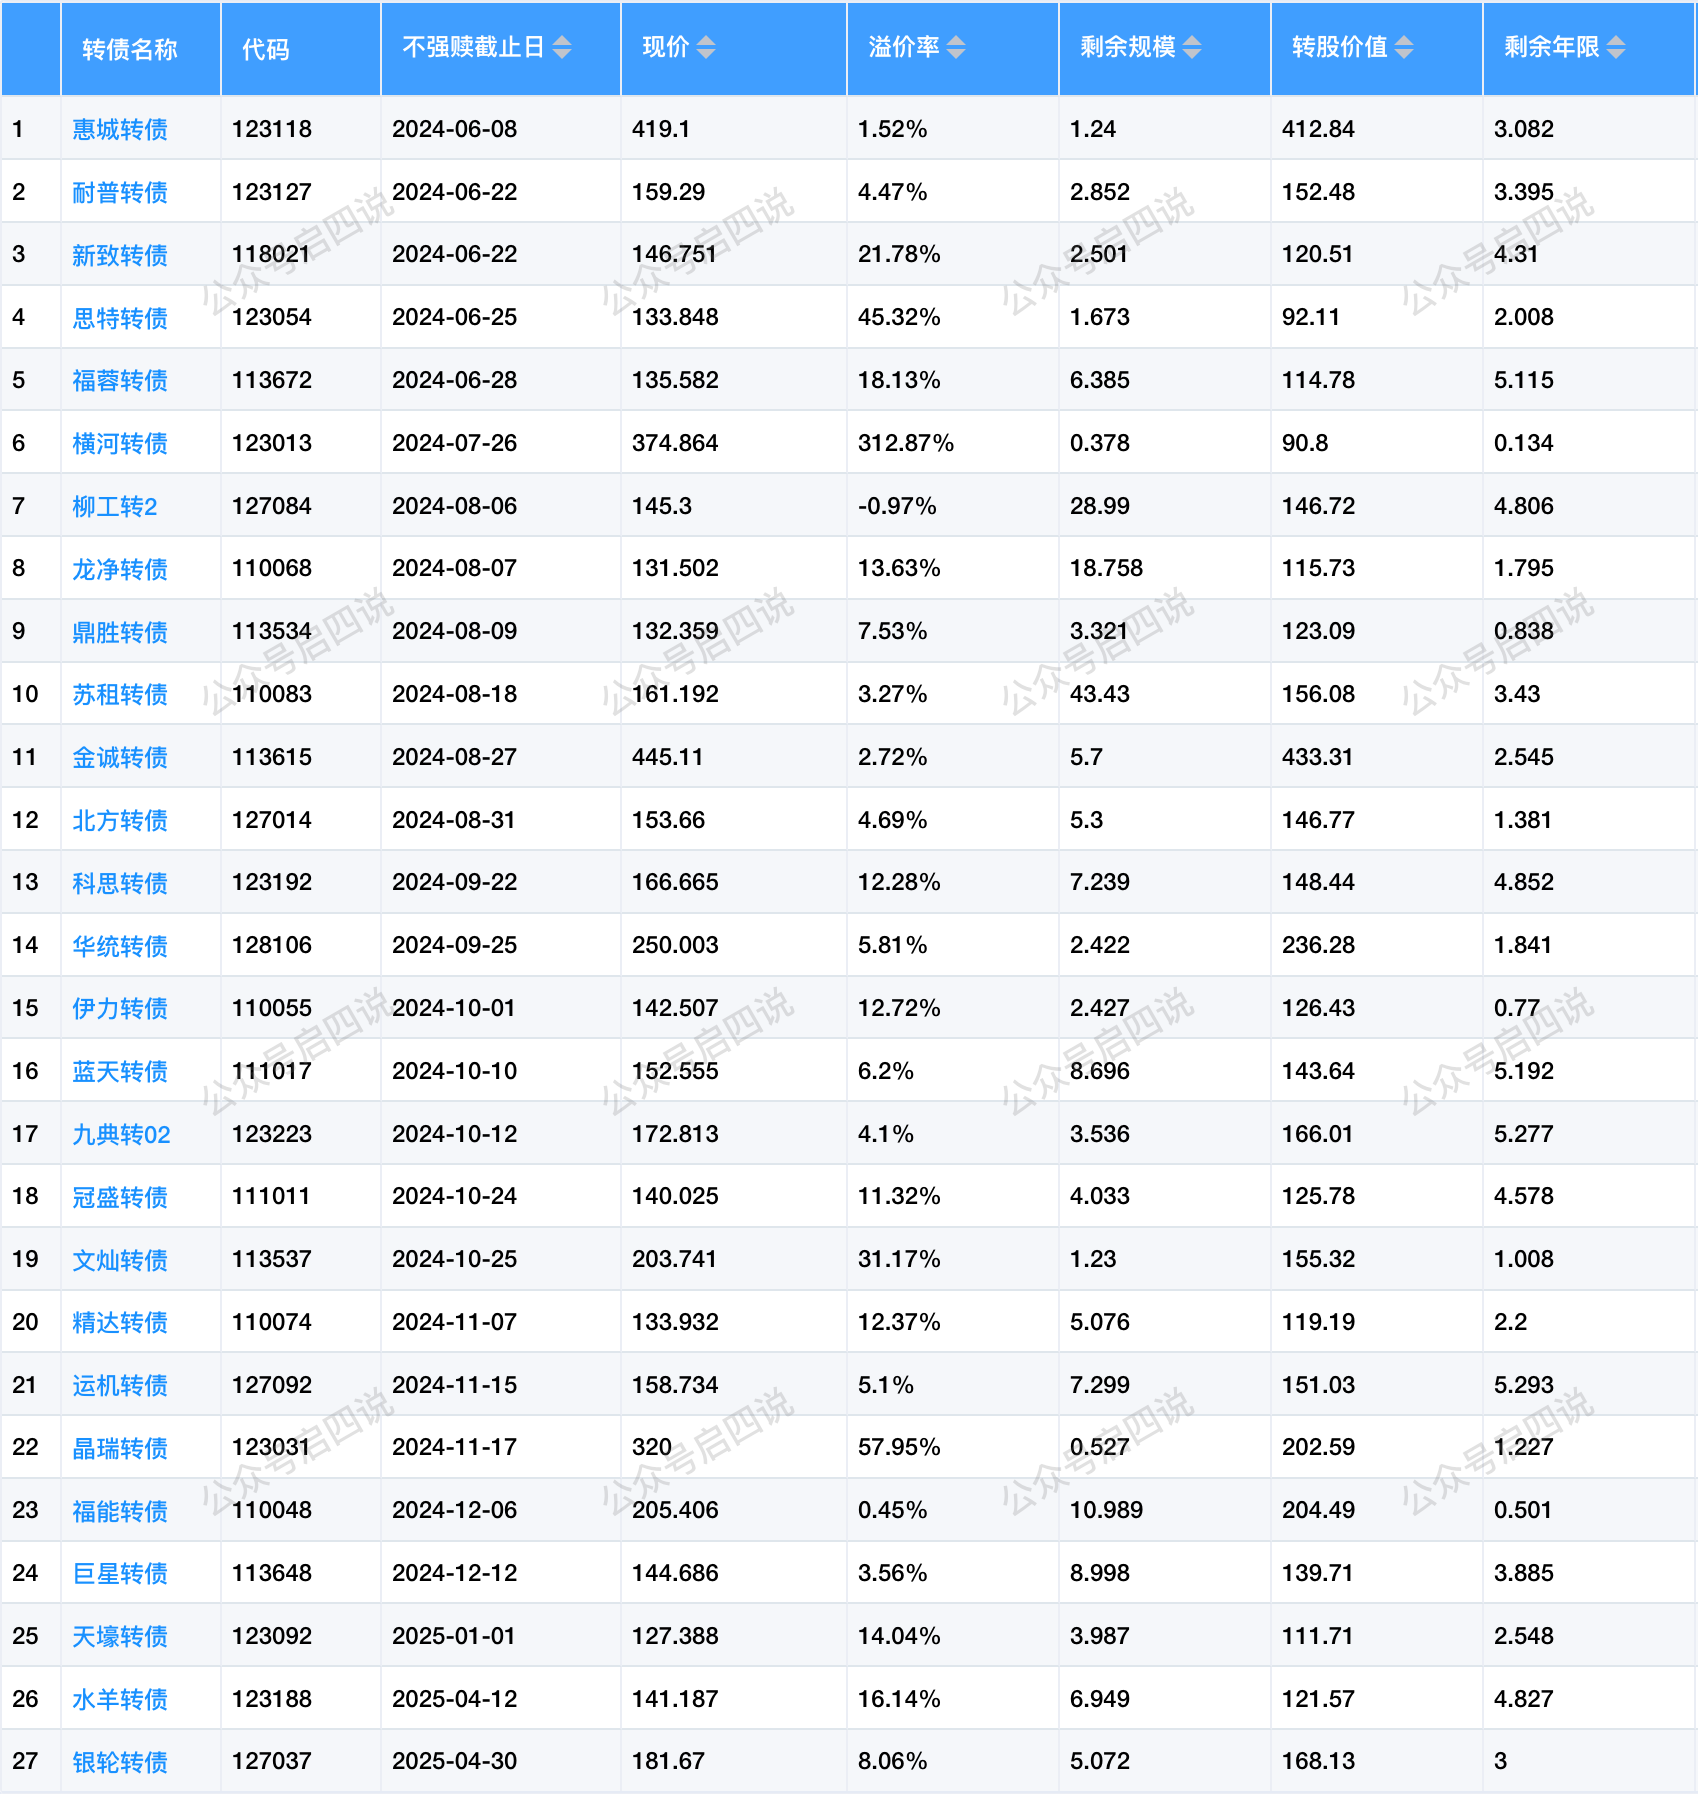
Task: Click the 剩余规模 sort icon
Action: (x=1192, y=47)
